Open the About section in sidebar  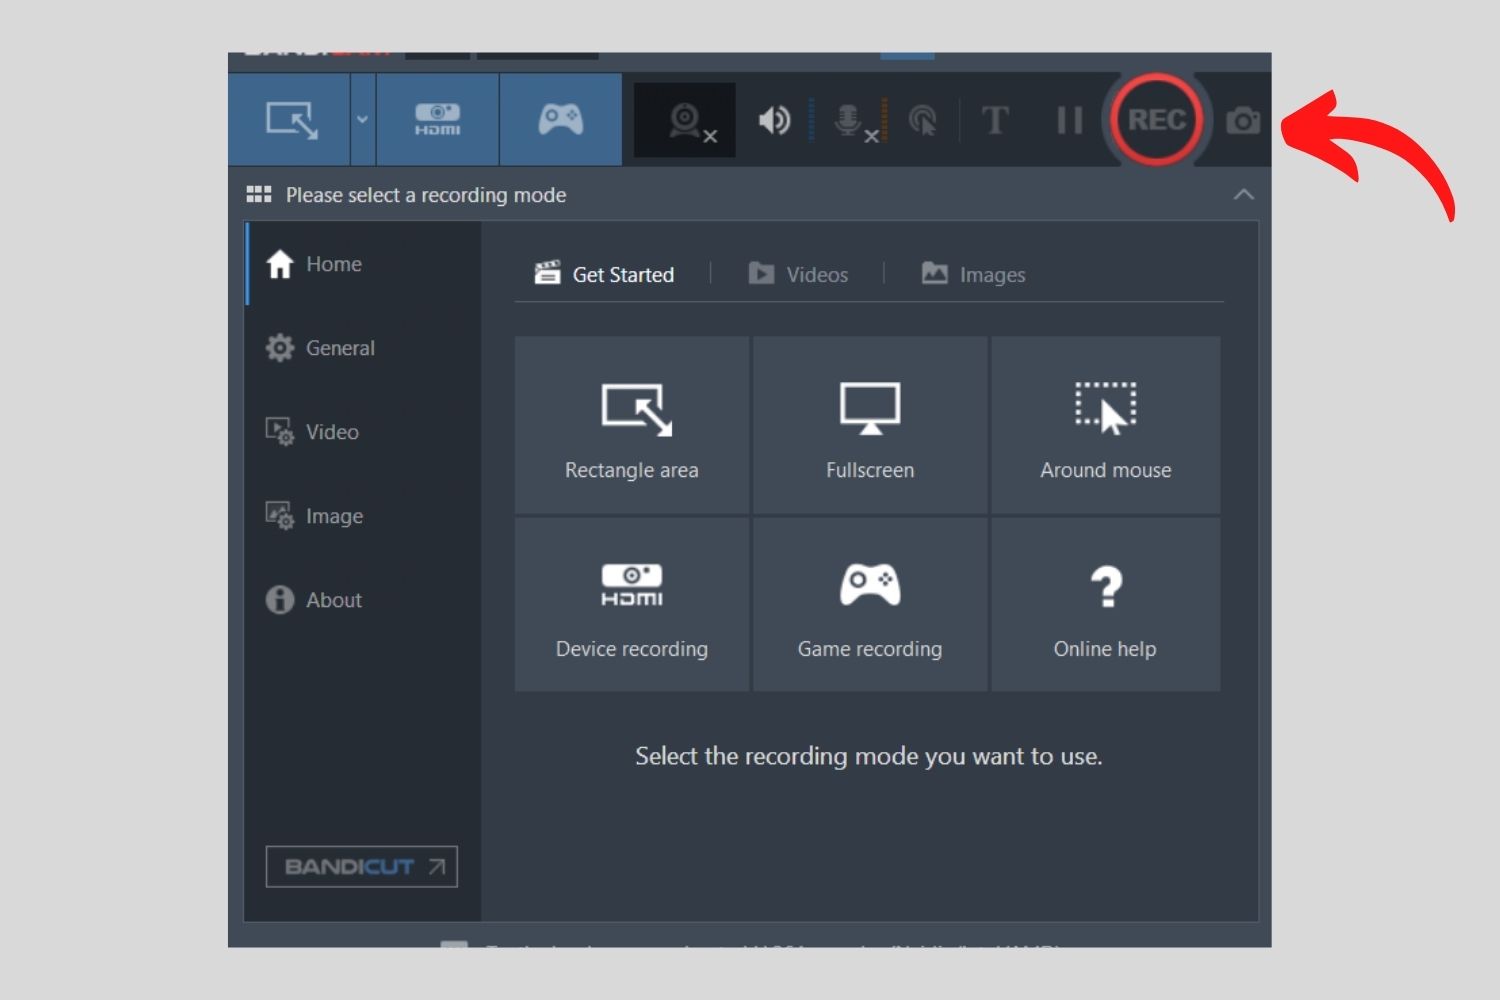tap(363, 600)
